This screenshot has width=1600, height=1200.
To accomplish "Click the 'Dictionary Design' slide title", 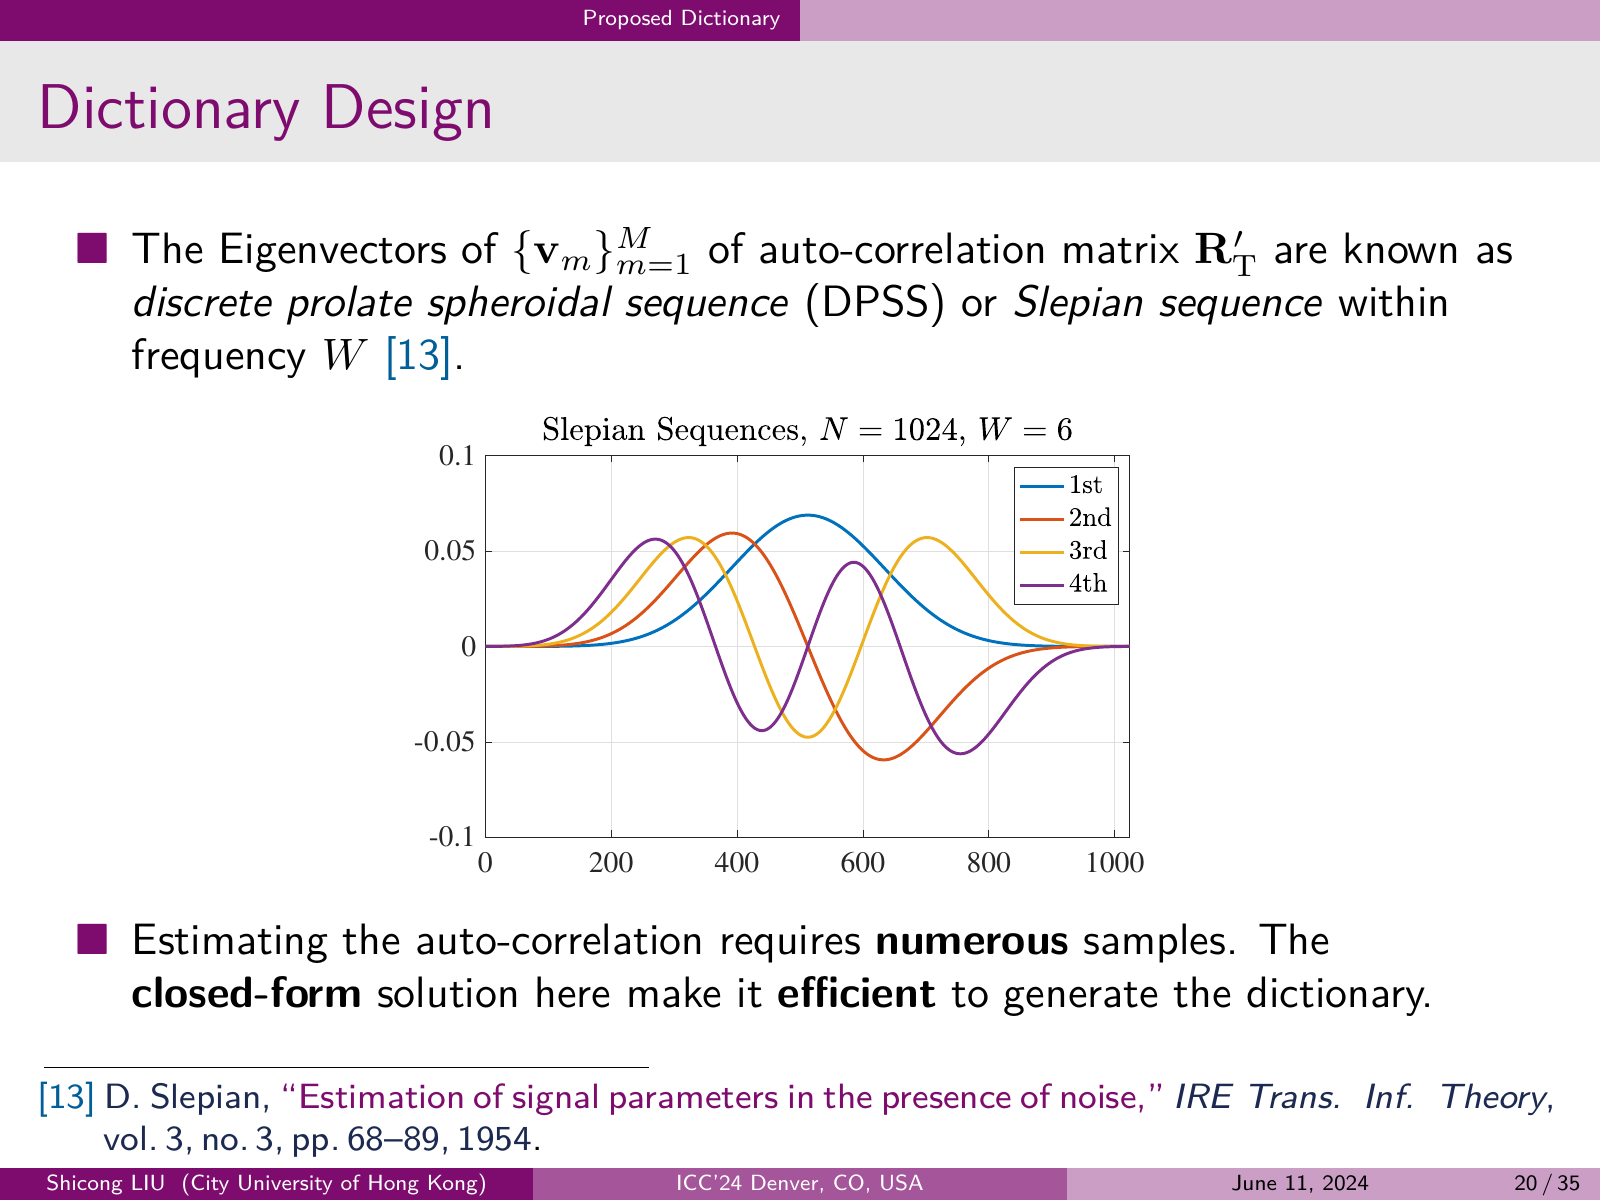I will click(x=266, y=109).
